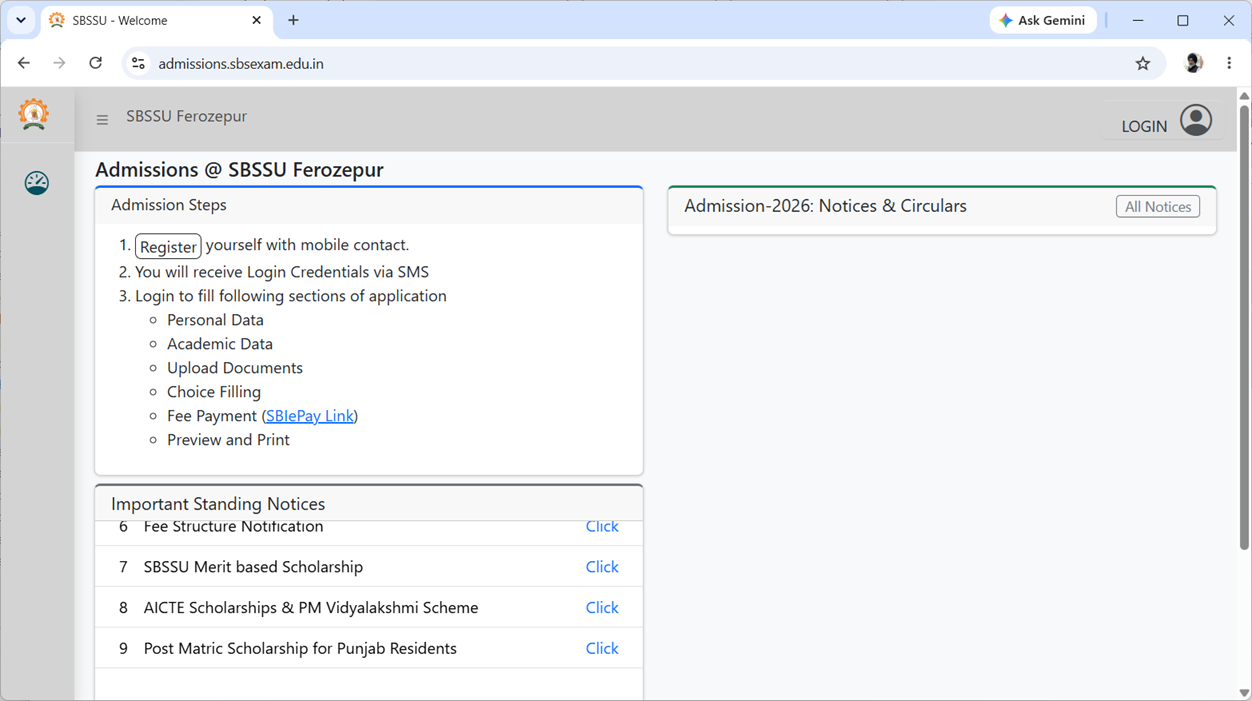Viewport: 1252px width, 701px height.
Task: Click "Fee Structure Notification" text
Action: coord(233,527)
